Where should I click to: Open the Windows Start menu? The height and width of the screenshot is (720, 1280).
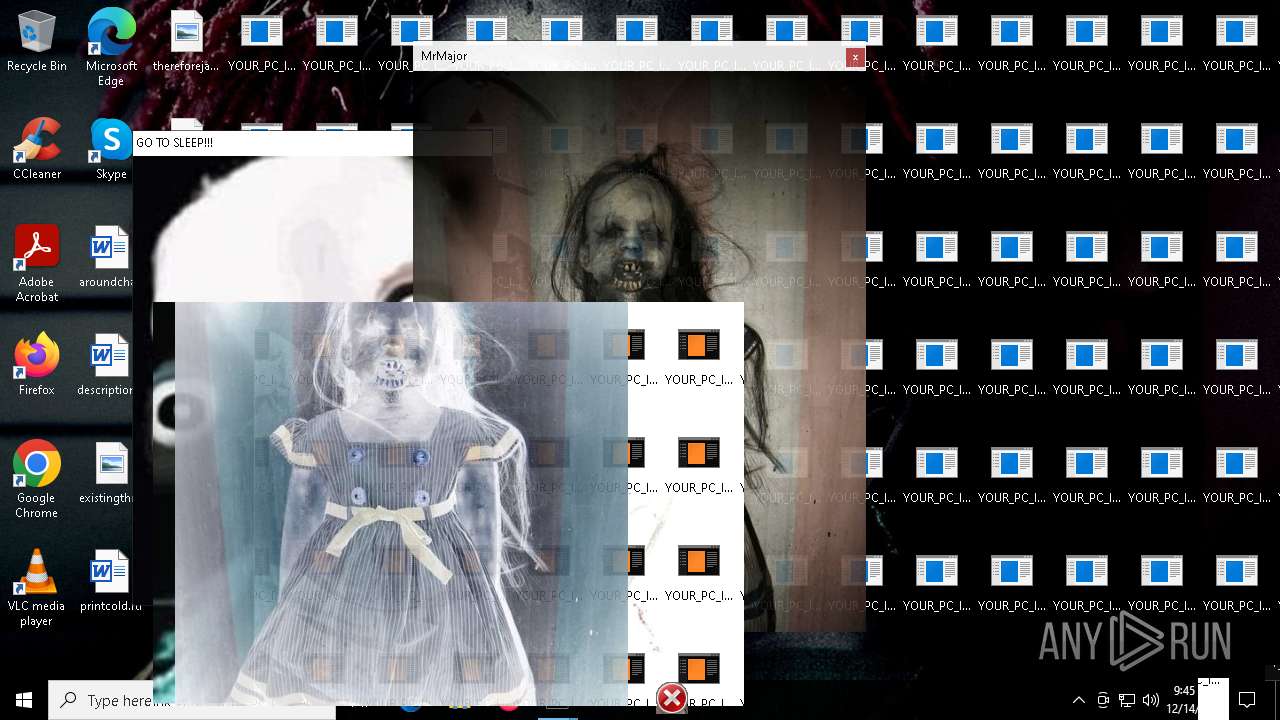pos(24,700)
